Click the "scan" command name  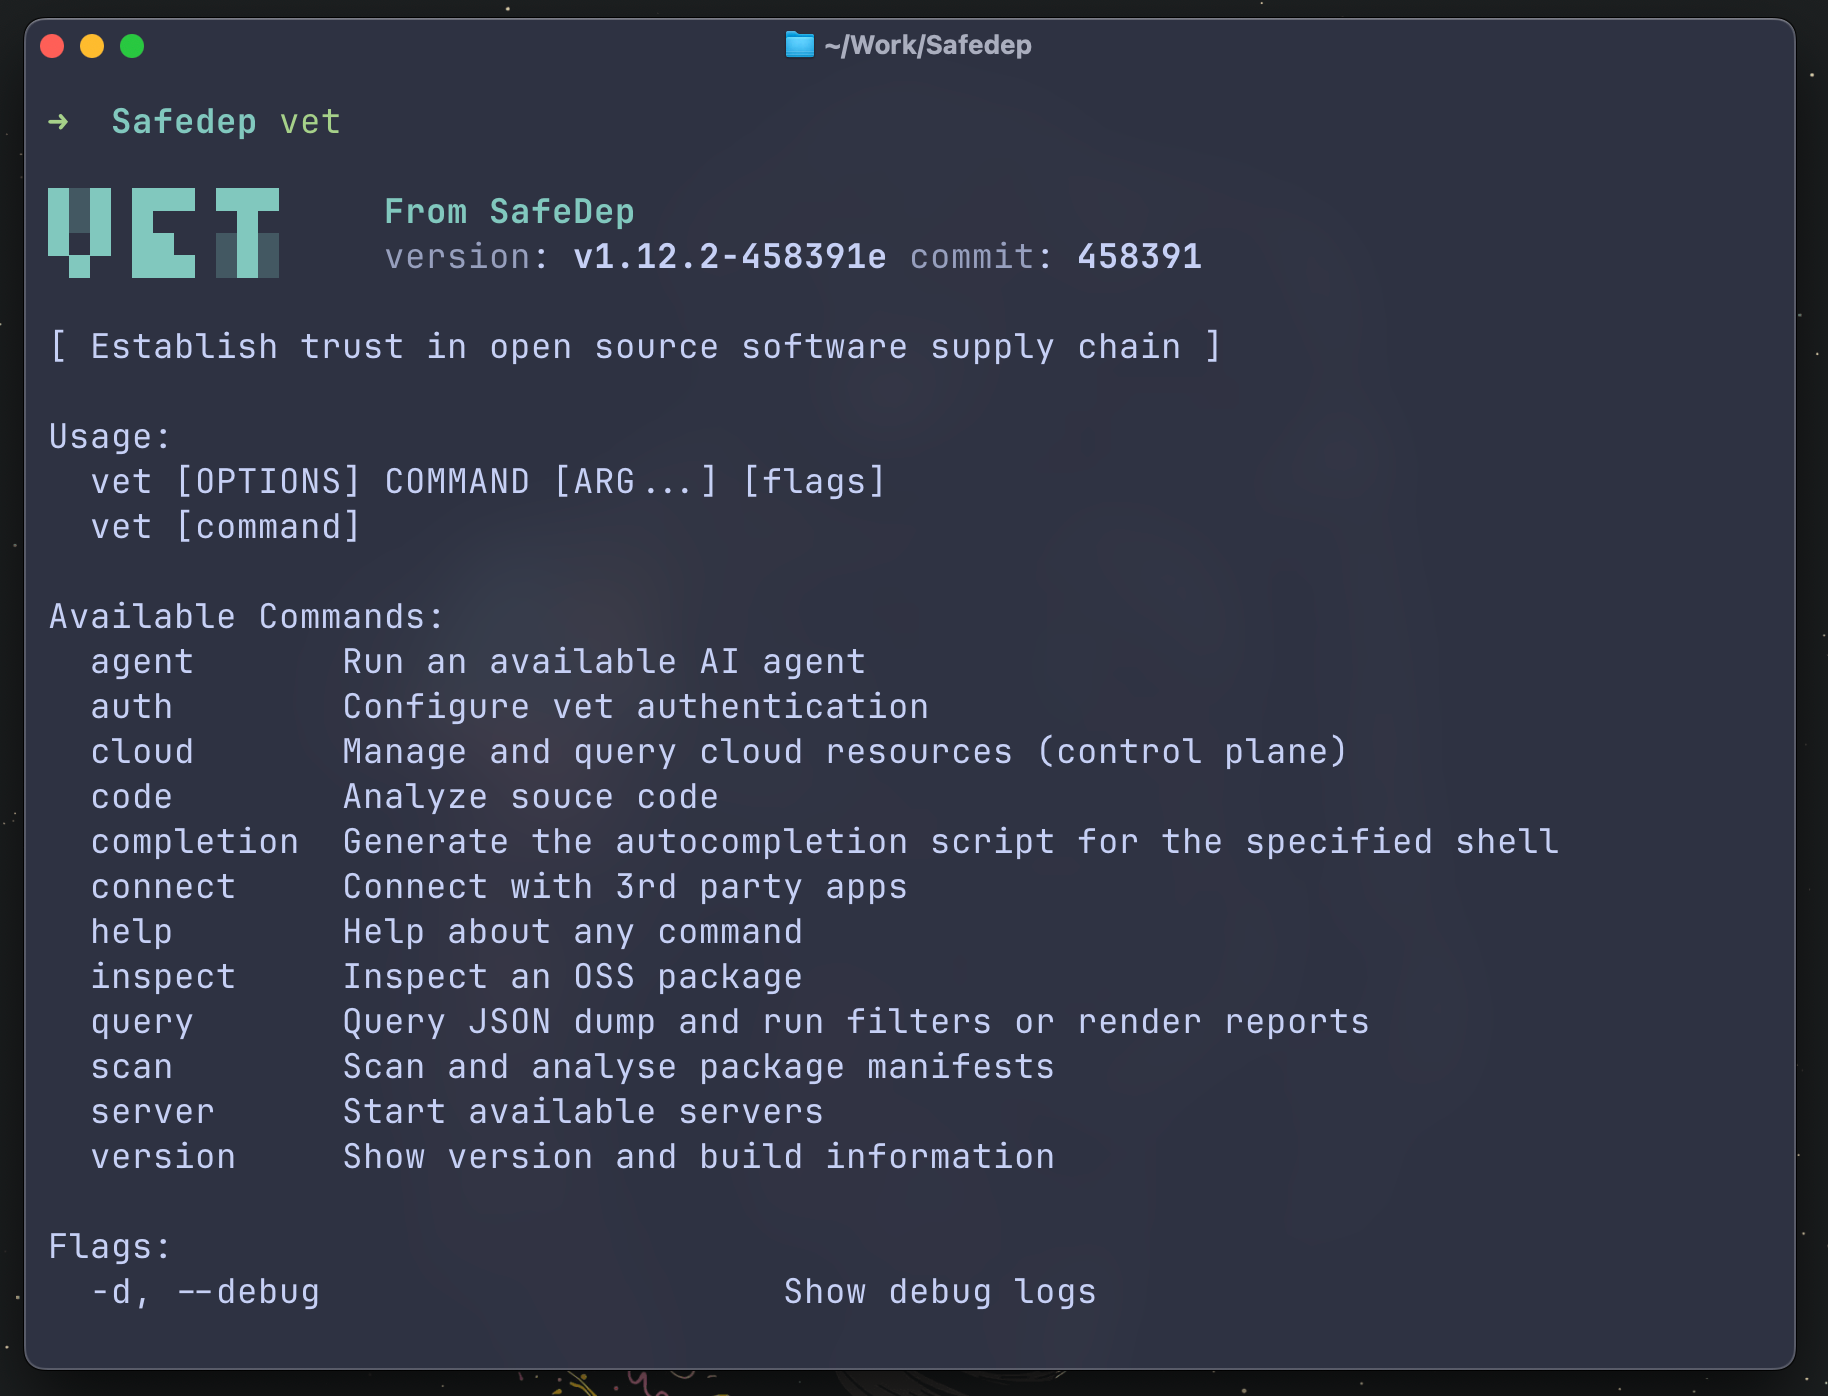click(131, 1067)
